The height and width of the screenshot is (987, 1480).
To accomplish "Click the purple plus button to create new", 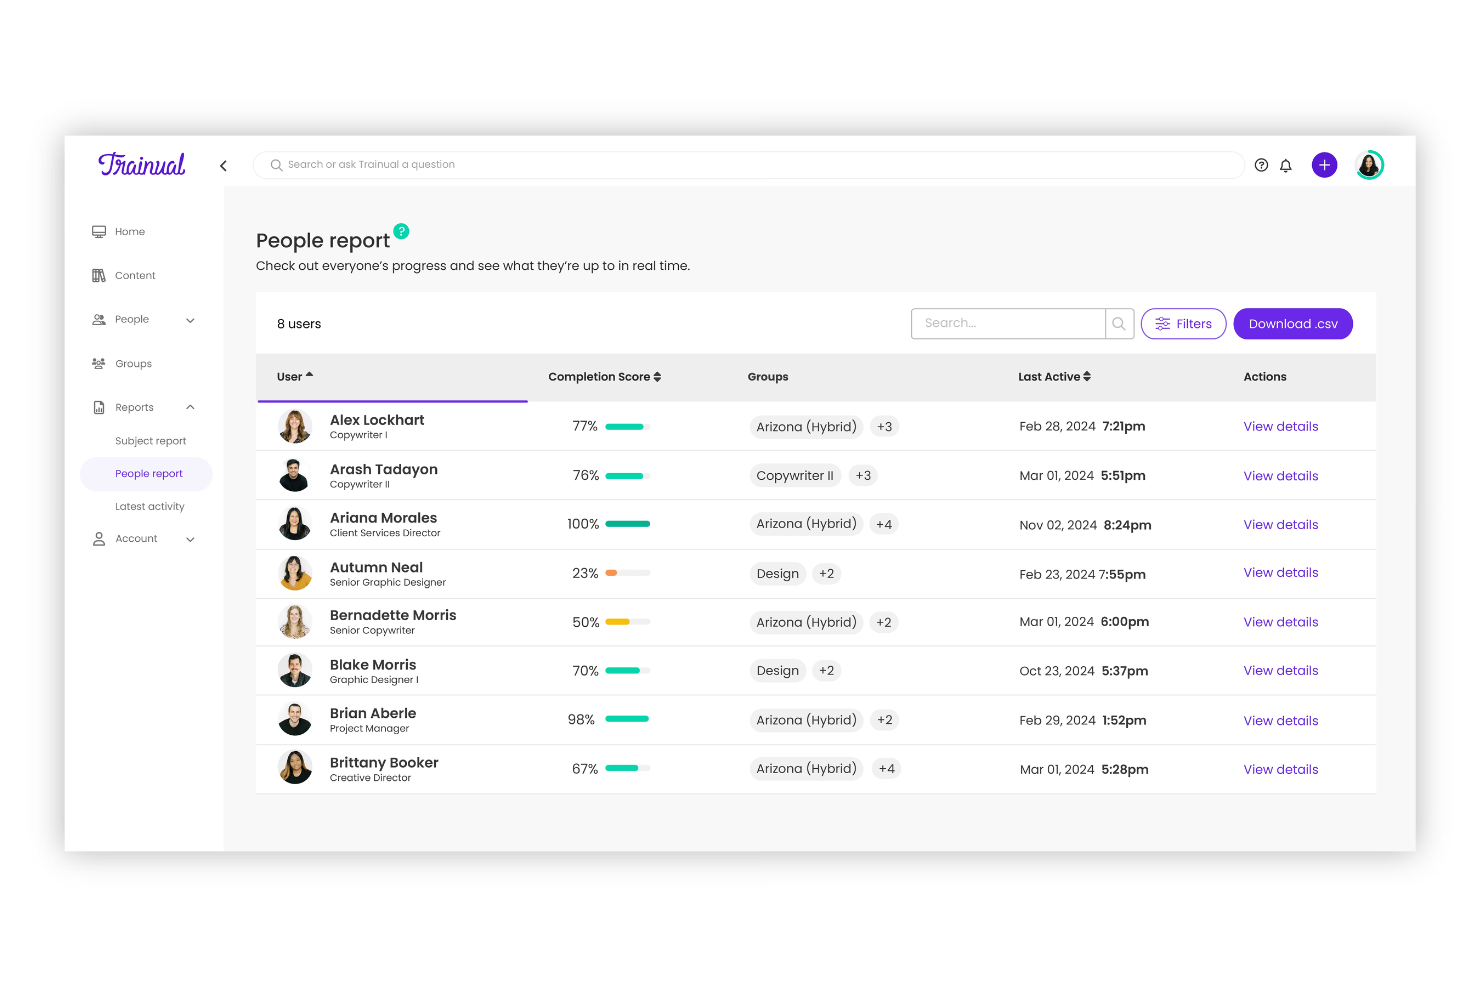I will pyautogui.click(x=1324, y=164).
